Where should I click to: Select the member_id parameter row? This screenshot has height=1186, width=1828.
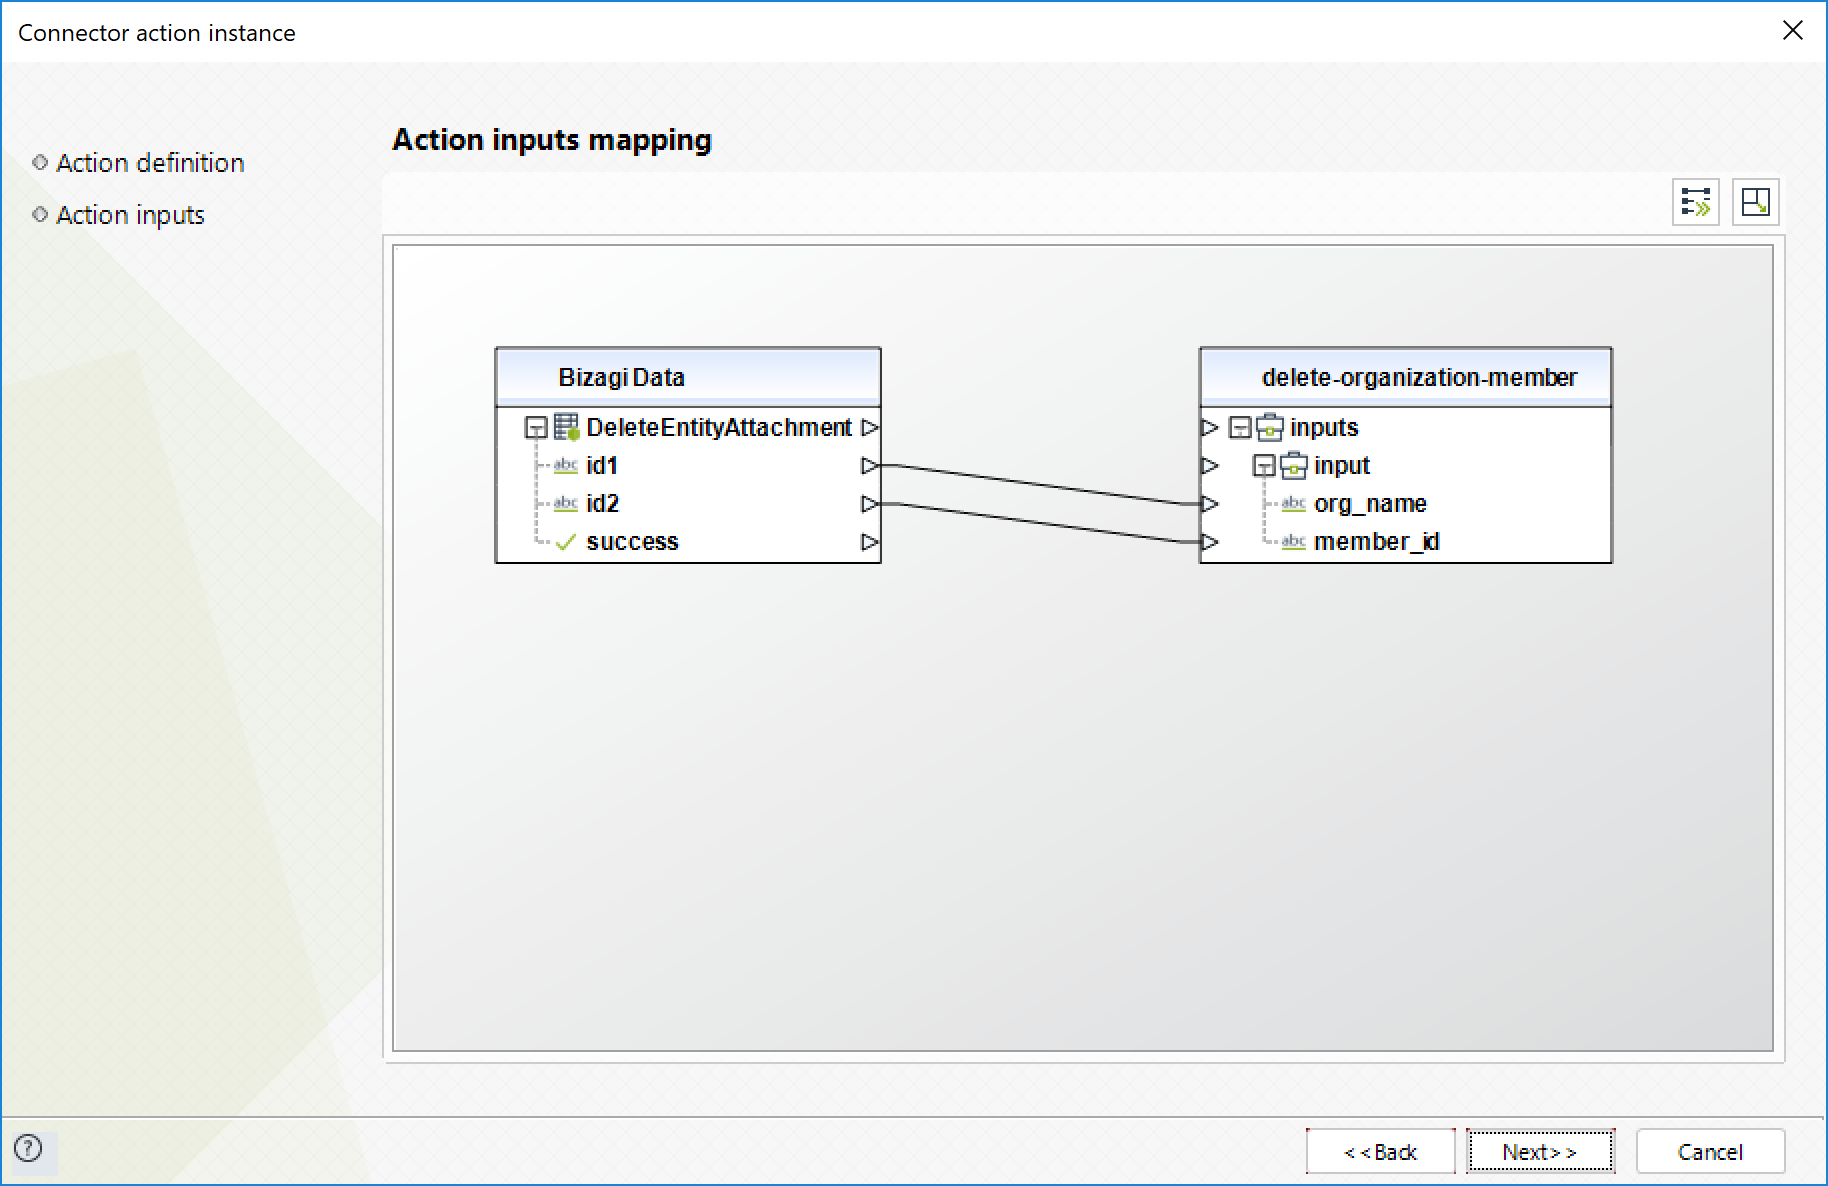coord(1406,541)
